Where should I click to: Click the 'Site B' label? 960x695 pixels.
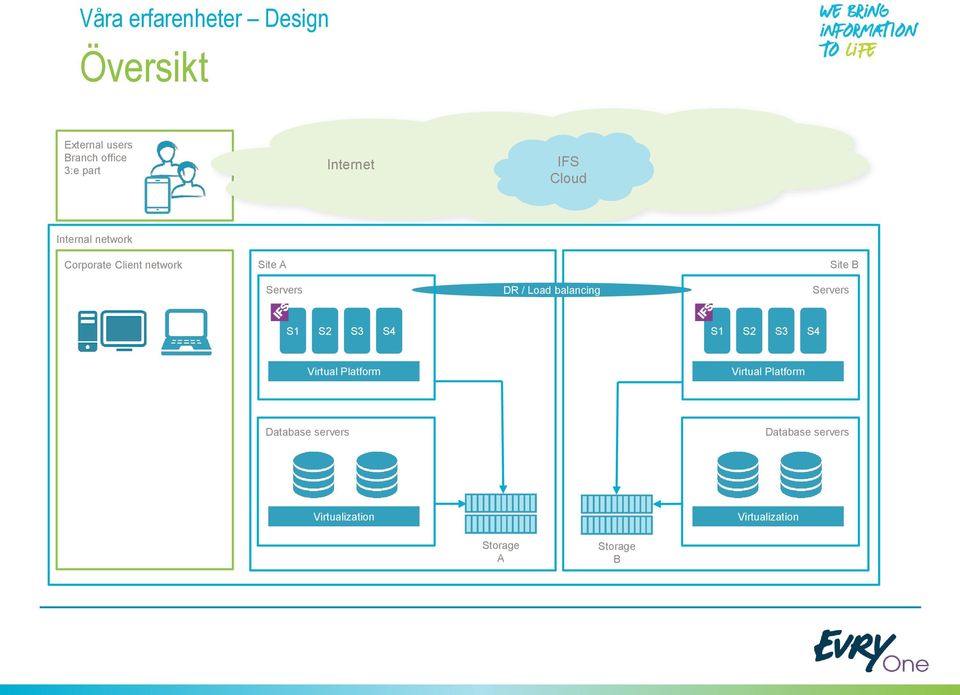click(x=844, y=265)
